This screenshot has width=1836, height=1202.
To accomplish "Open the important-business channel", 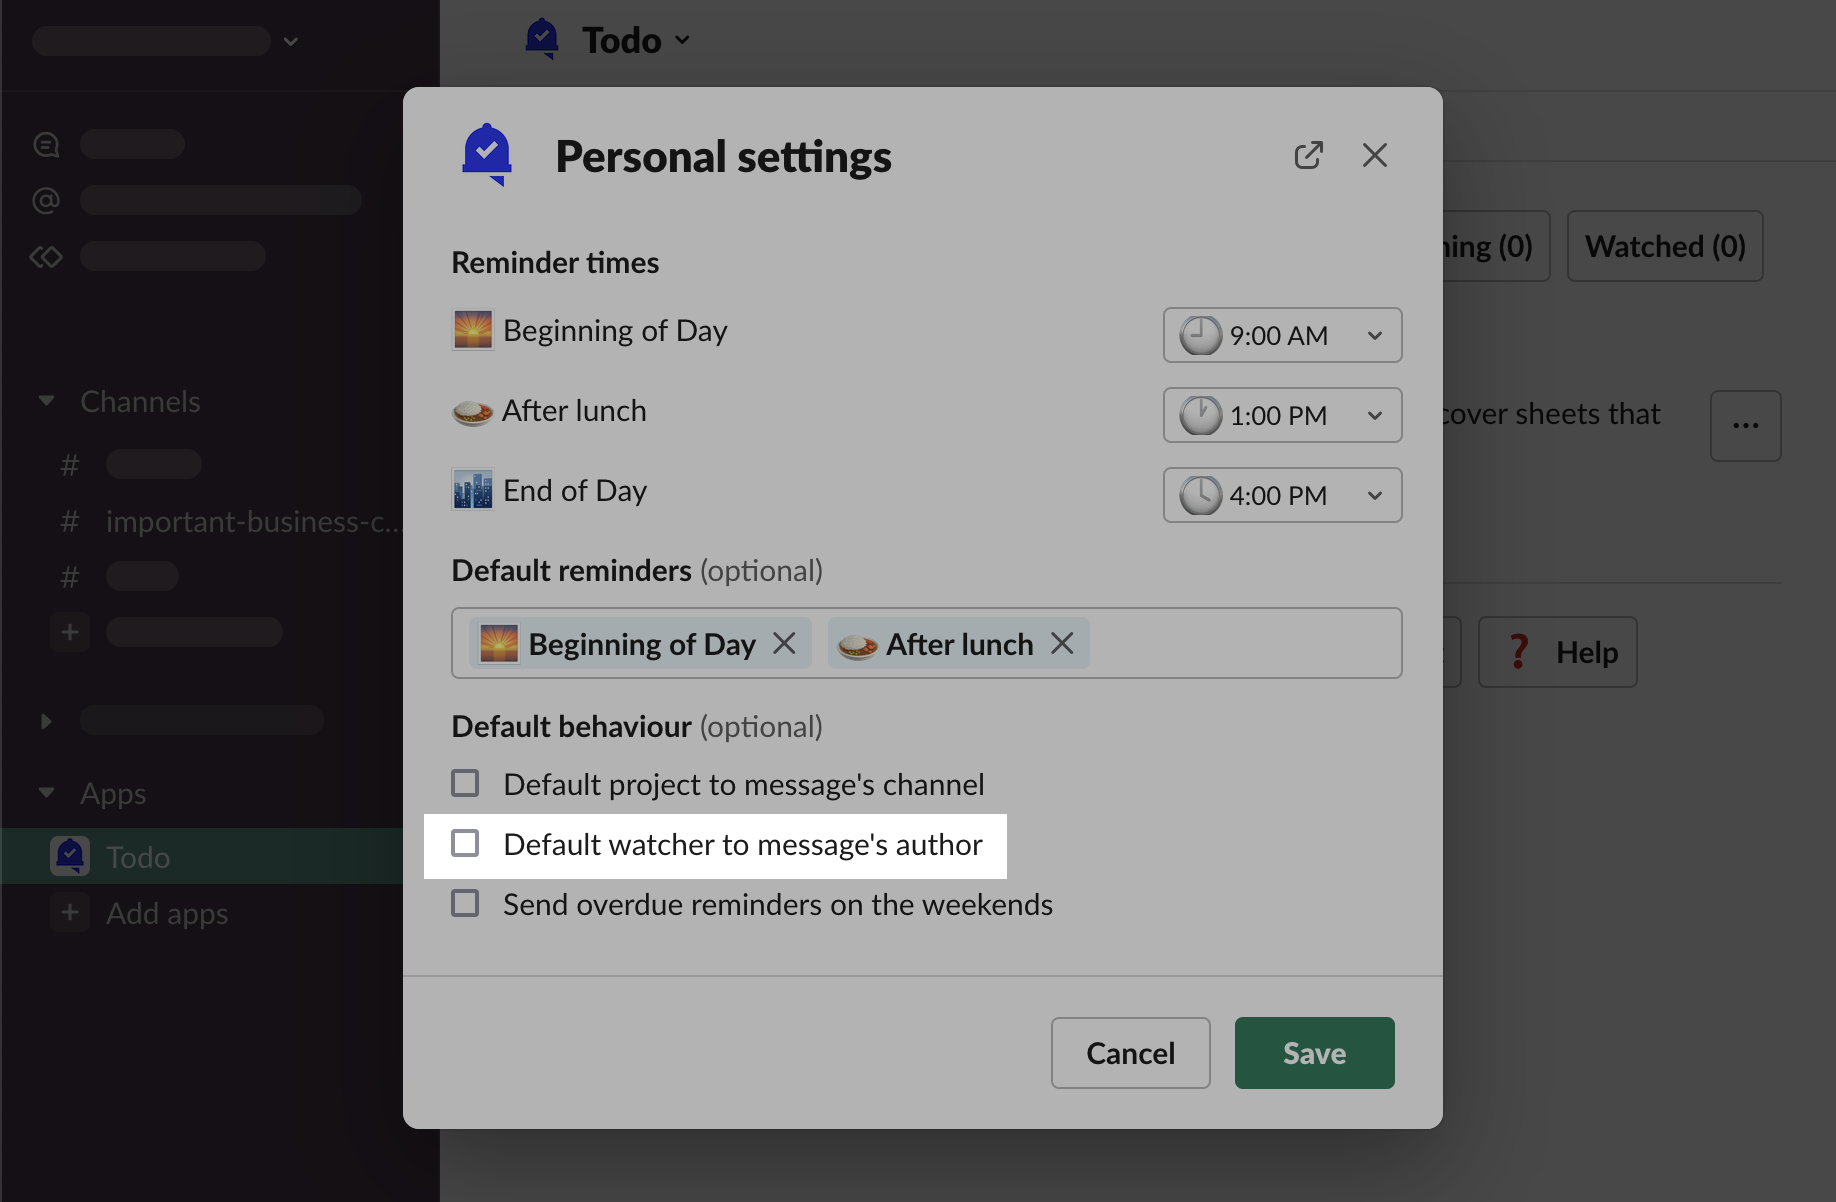I will coord(250,521).
